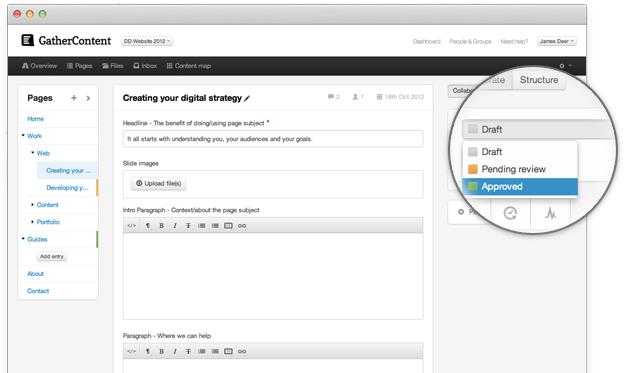The width and height of the screenshot is (624, 373).
Task: Expand the Portfolio tree node arrow
Action: [33, 222]
